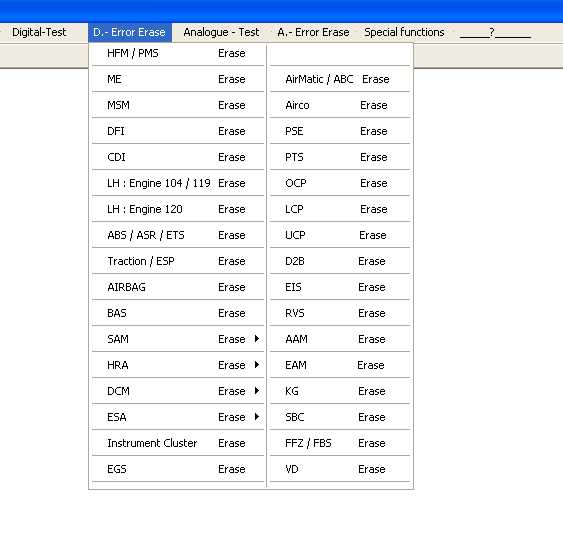Select LH : Engine 120 Erase
563x539 pixels.
point(178,209)
